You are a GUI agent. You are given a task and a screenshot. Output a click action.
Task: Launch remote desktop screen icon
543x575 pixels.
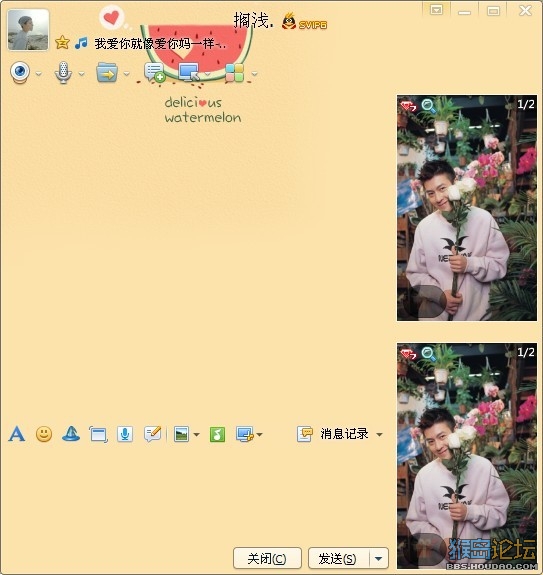pos(189,72)
